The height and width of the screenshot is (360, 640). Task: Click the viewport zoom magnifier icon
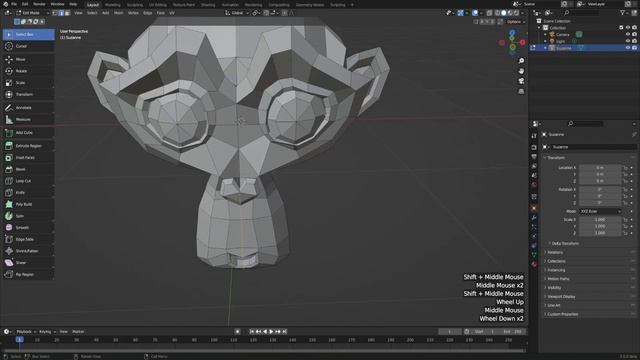click(521, 61)
